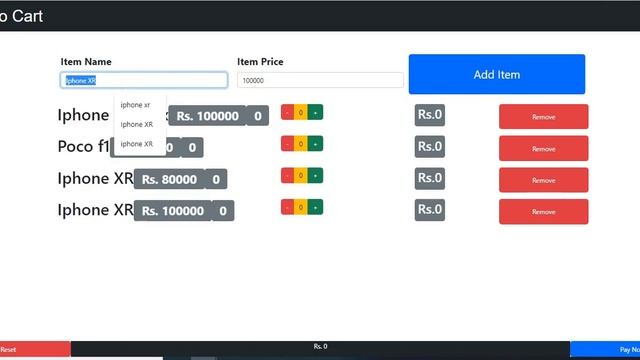Click yellow counter in the bottom Iphone XR row
Screen dimensions: 640x360
pyautogui.click(x=301, y=207)
